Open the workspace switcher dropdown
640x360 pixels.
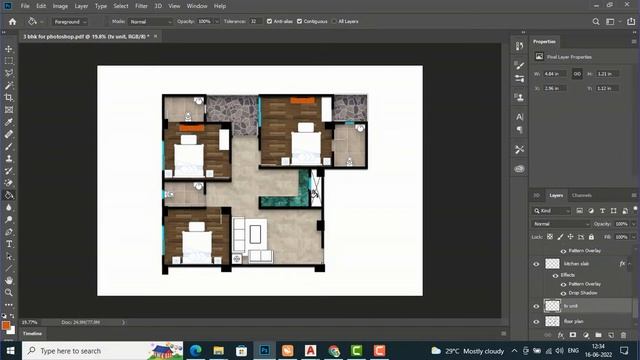coord(613,22)
